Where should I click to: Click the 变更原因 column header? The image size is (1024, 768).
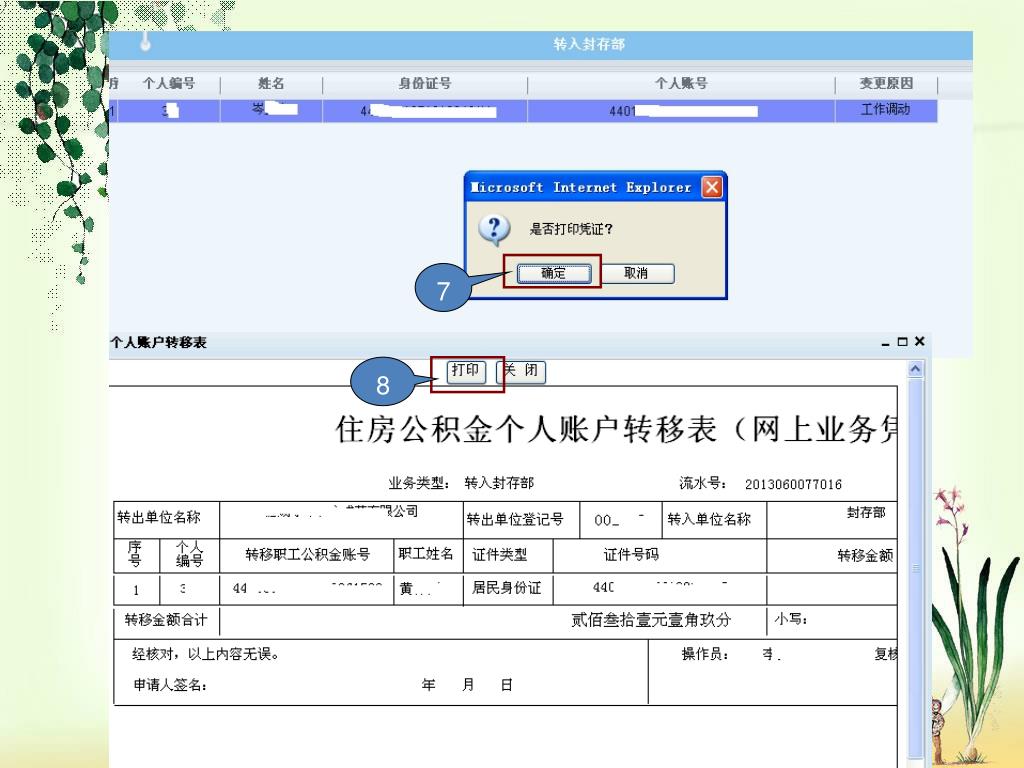[x=886, y=83]
